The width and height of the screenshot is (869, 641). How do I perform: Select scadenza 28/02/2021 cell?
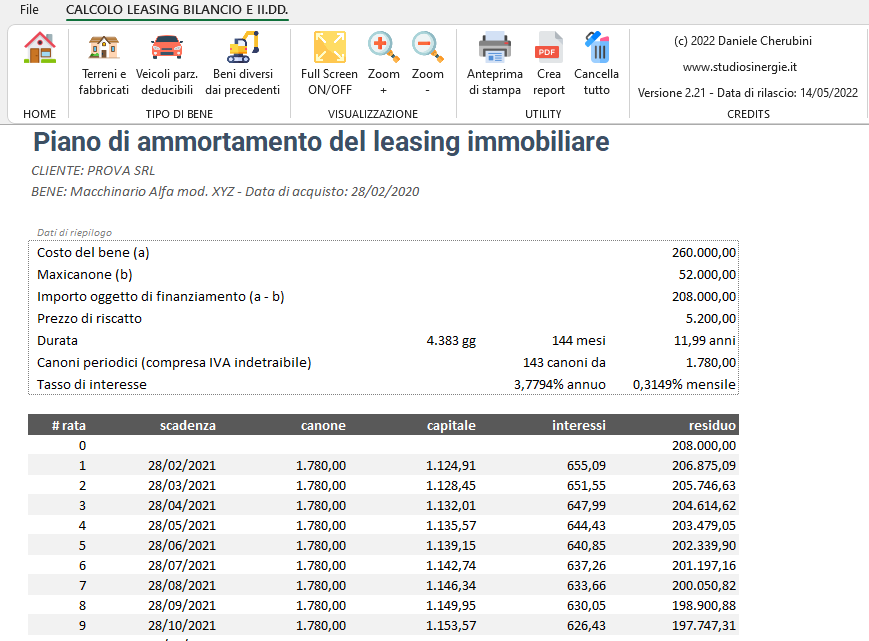pos(182,465)
